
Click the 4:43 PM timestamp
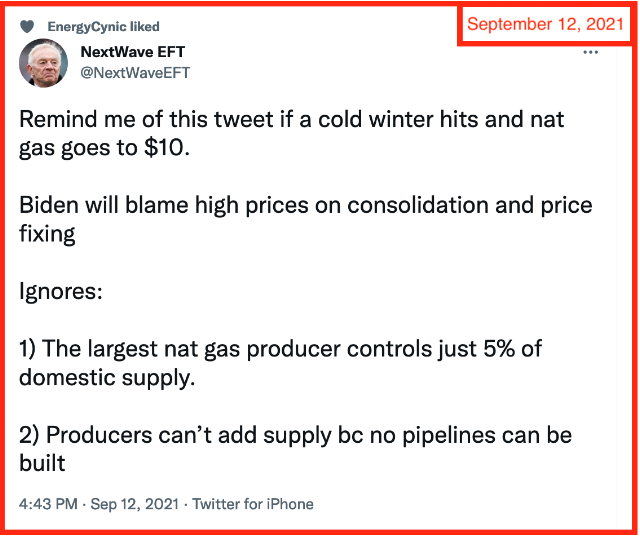tap(48, 504)
